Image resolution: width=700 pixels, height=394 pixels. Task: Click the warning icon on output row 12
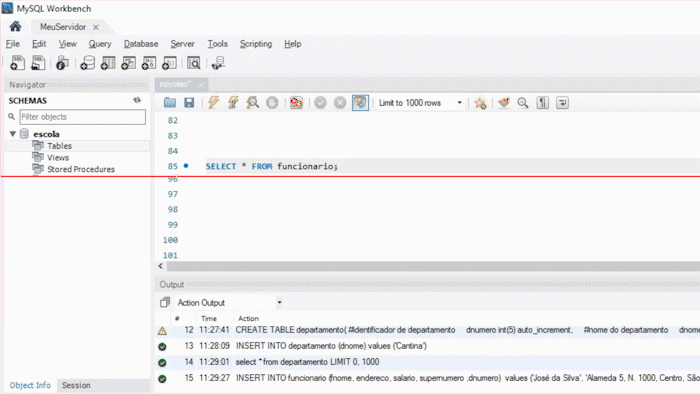coord(162,331)
